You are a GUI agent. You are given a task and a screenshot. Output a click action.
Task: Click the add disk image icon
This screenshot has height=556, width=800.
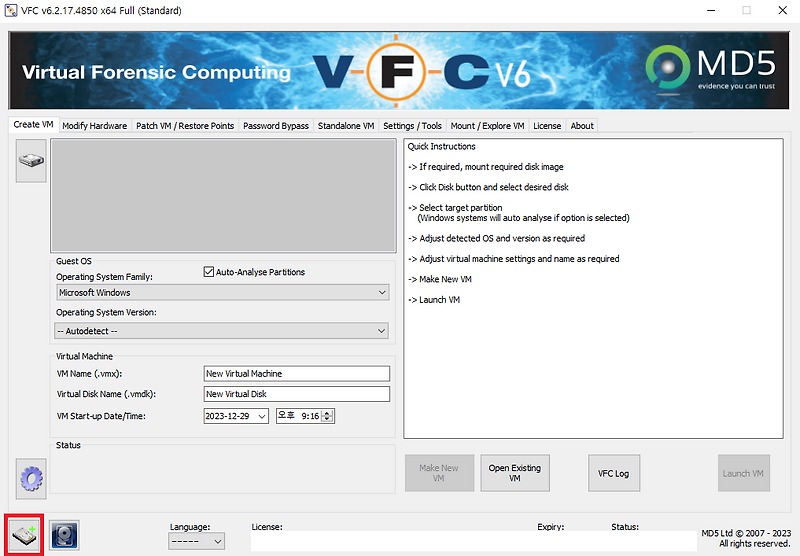tap(24, 535)
